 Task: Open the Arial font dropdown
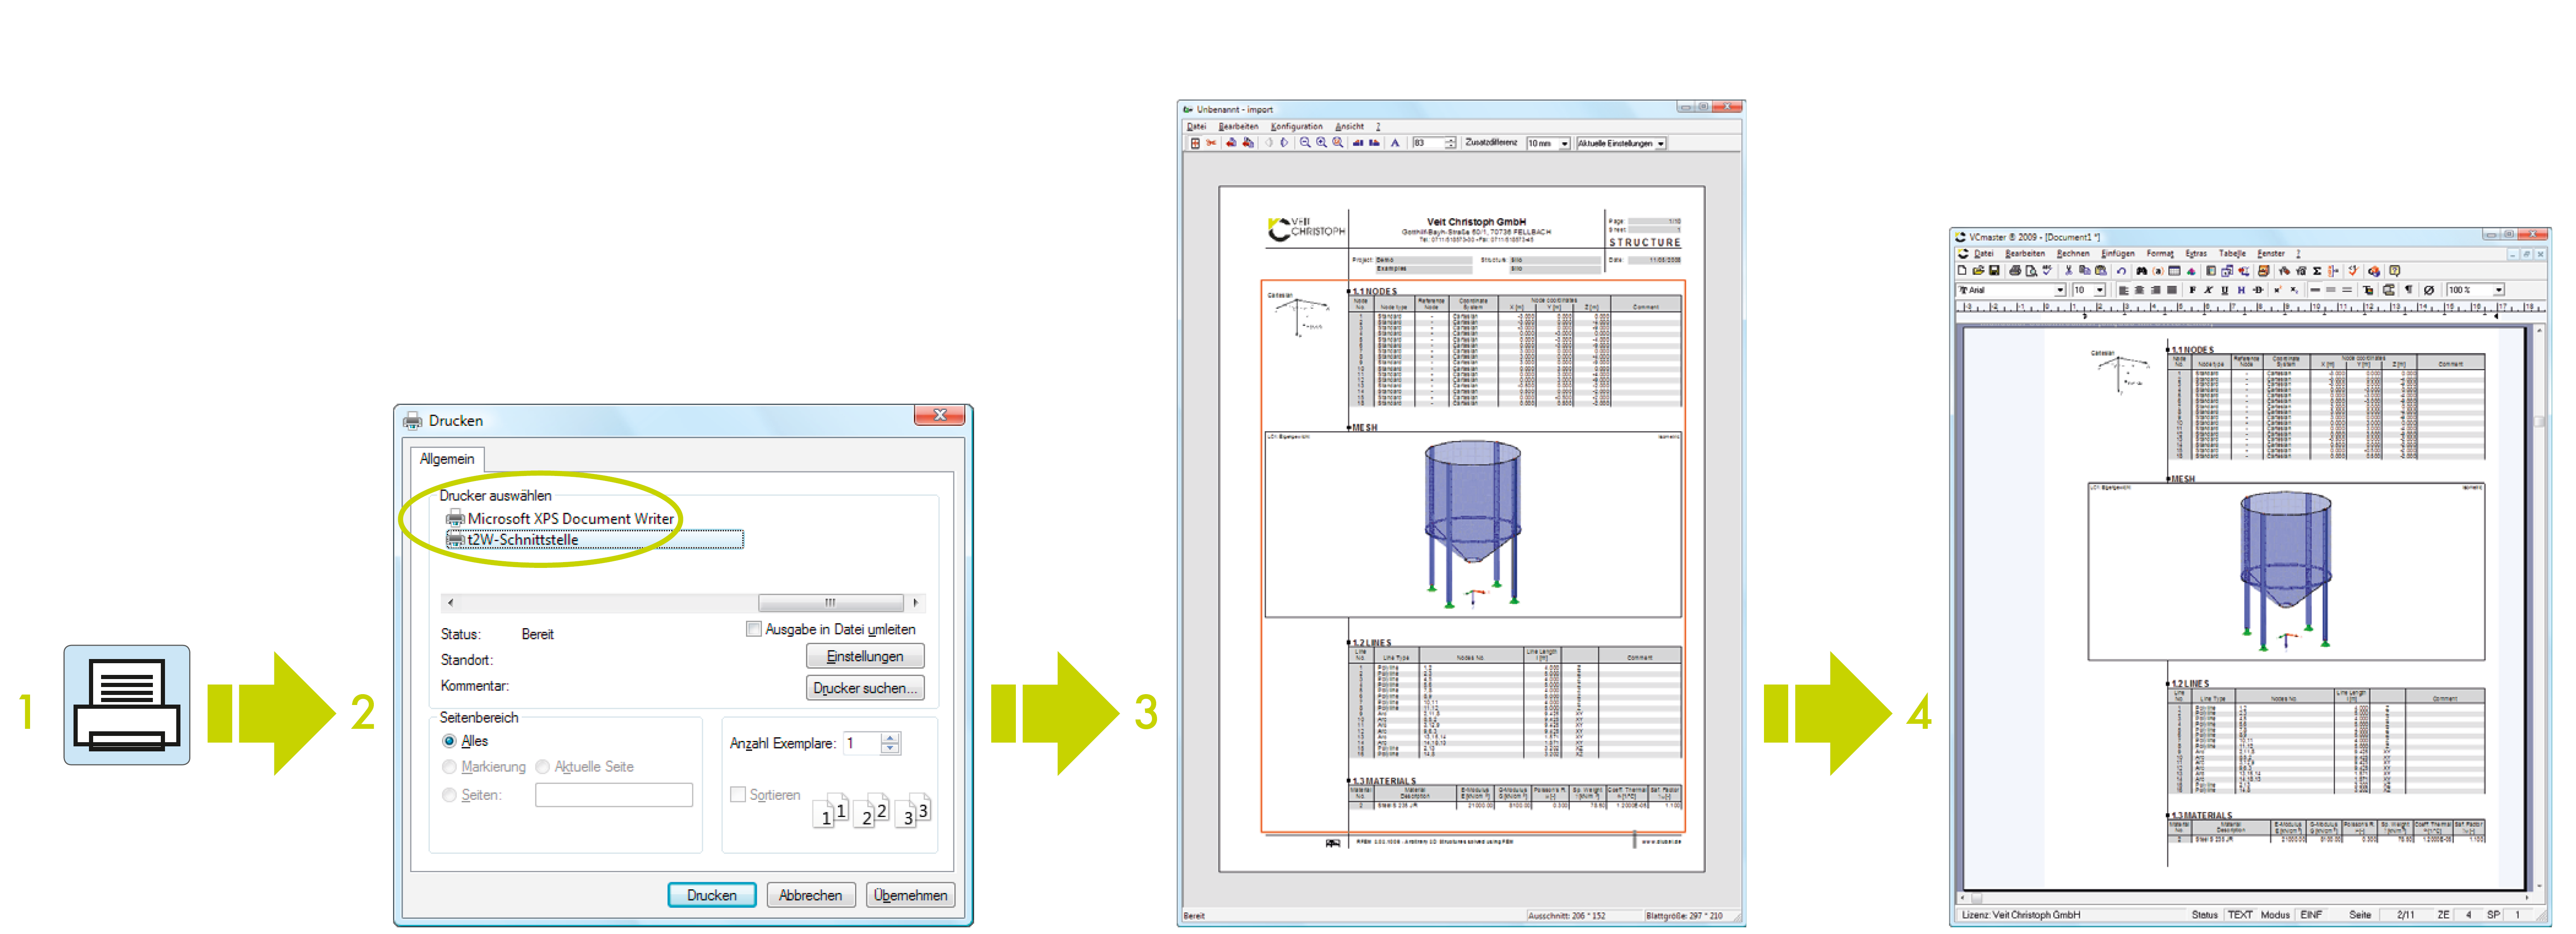tap(2060, 290)
